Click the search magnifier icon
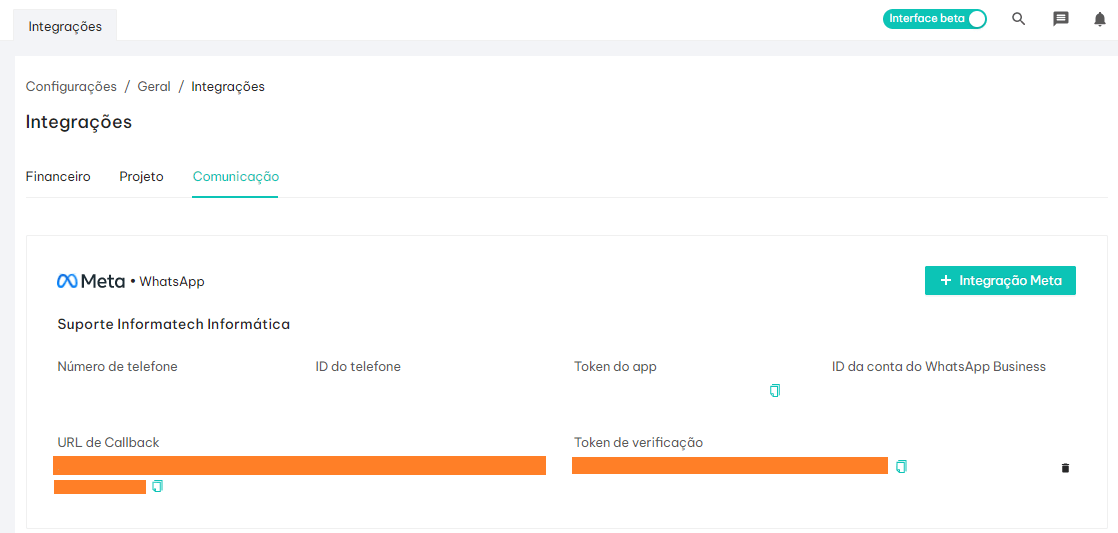 [x=1019, y=19]
